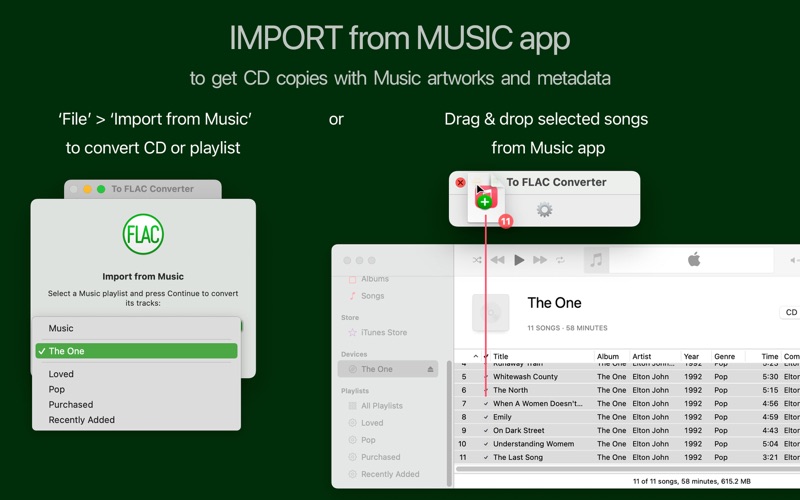800x500 pixels.
Task: Toggle the checkmark for Emily
Action: pyautogui.click(x=486, y=417)
